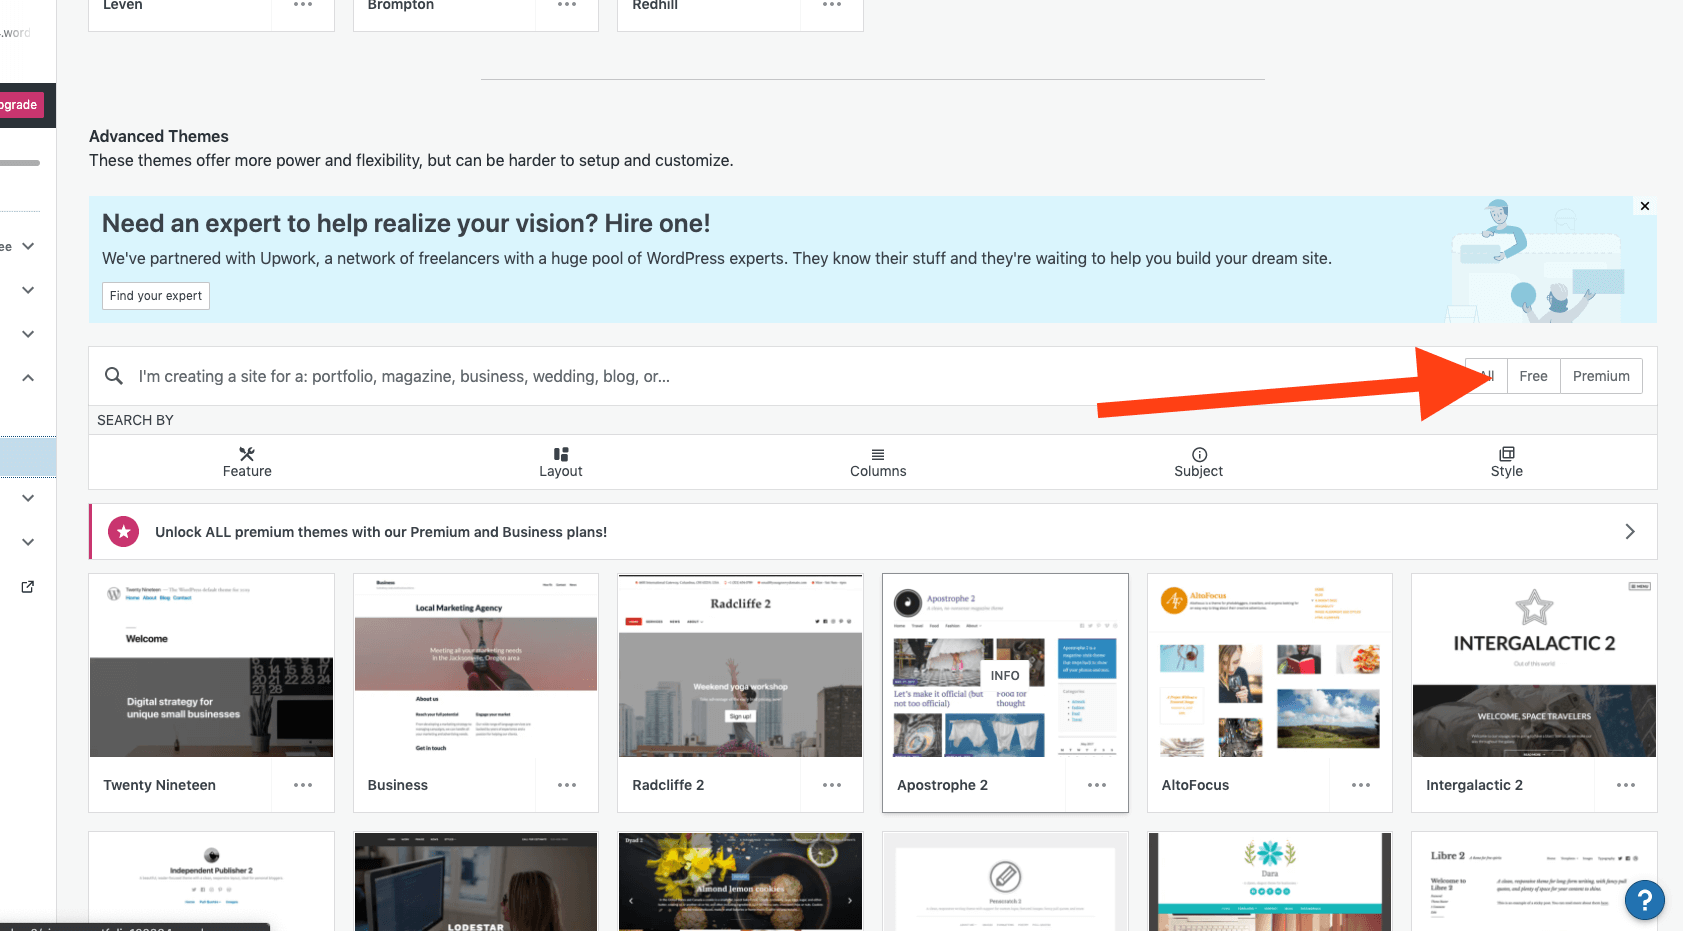Click the Advanced Themes heading
The image size is (1683, 931).
159,136
